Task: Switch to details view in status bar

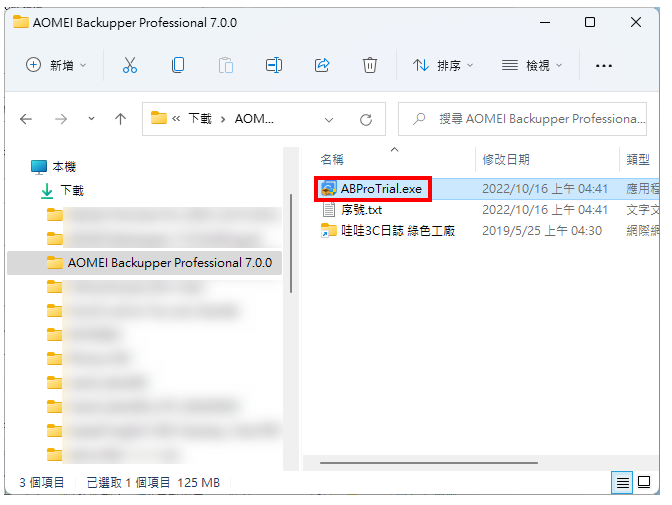Action: click(x=622, y=483)
